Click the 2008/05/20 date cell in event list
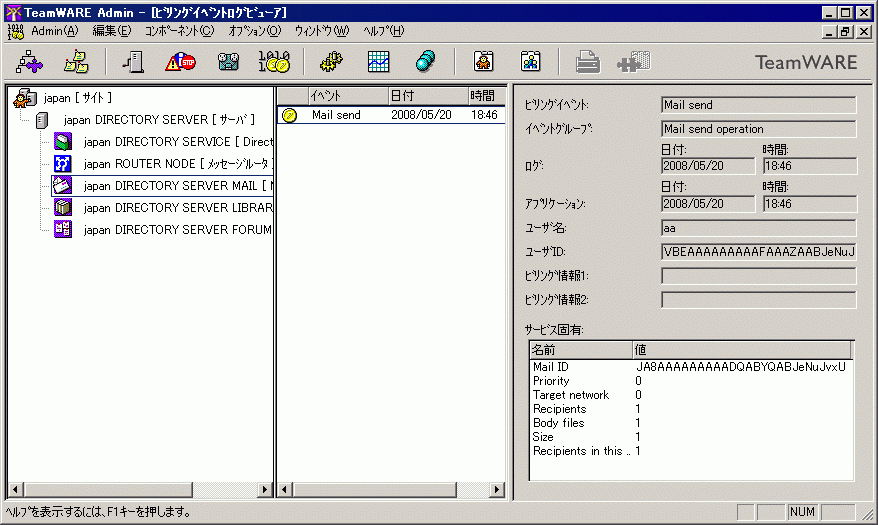The image size is (878, 525). [421, 115]
